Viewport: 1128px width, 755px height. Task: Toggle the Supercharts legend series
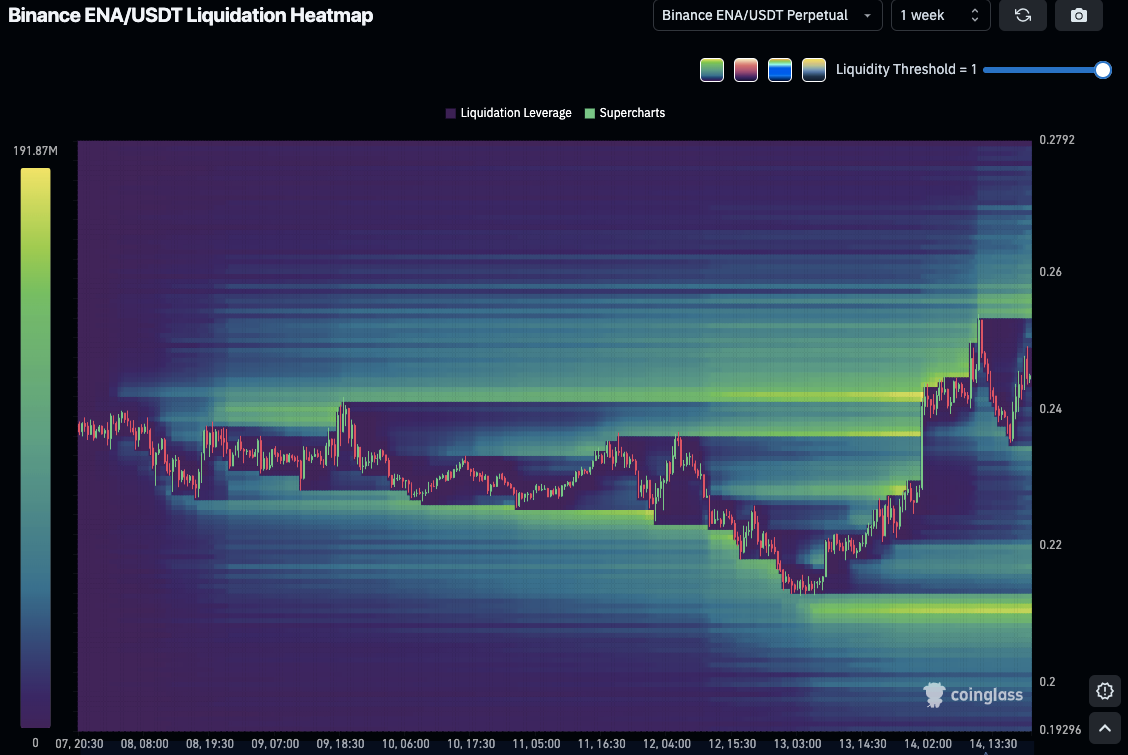[625, 113]
